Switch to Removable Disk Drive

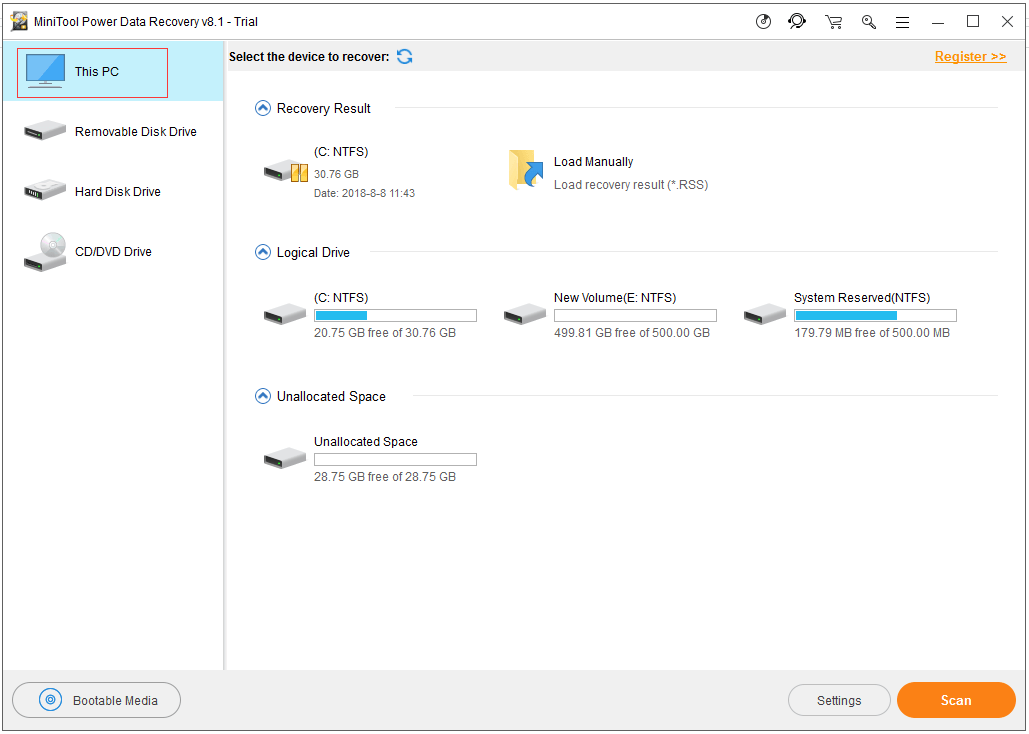point(112,131)
